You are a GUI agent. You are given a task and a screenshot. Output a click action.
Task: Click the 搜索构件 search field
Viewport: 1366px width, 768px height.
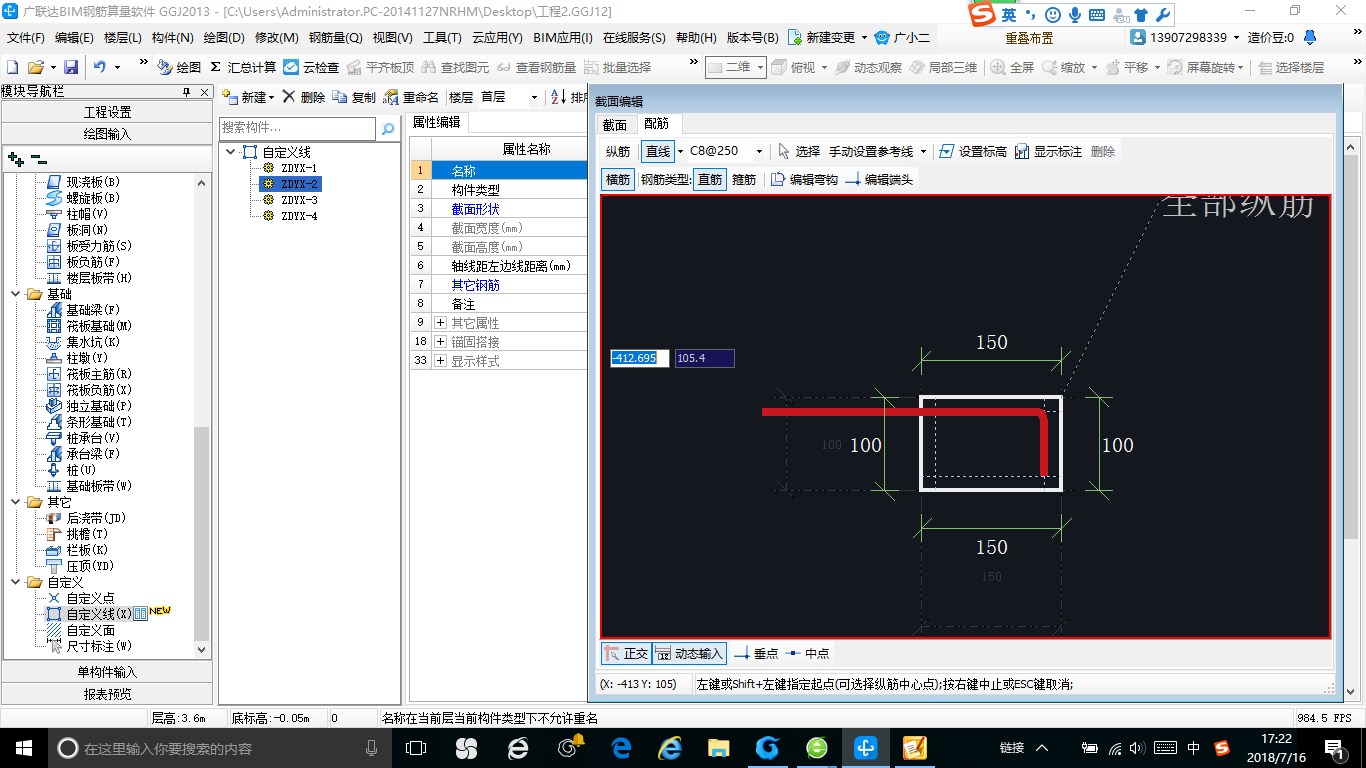pos(298,129)
